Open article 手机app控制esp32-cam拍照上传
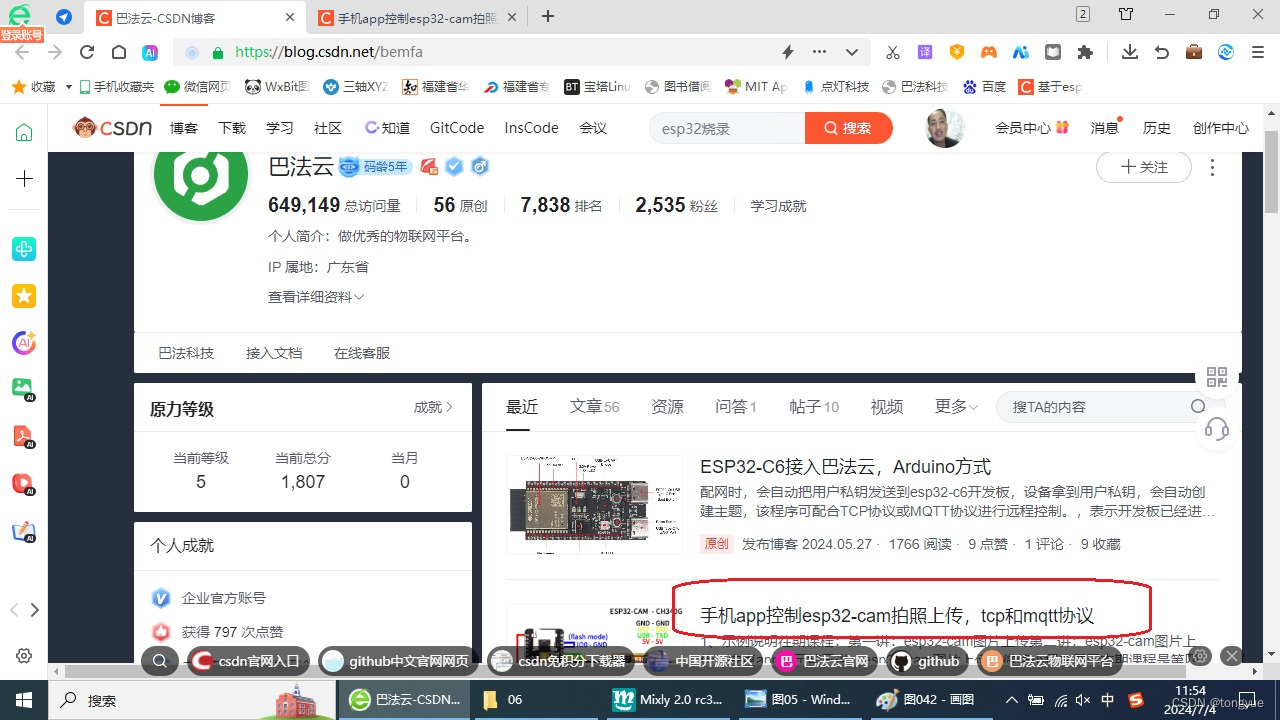The image size is (1280, 720). pos(897,615)
